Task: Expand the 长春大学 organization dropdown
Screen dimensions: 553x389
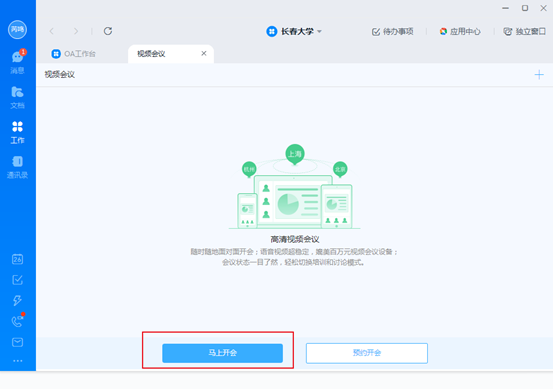Action: click(294, 31)
